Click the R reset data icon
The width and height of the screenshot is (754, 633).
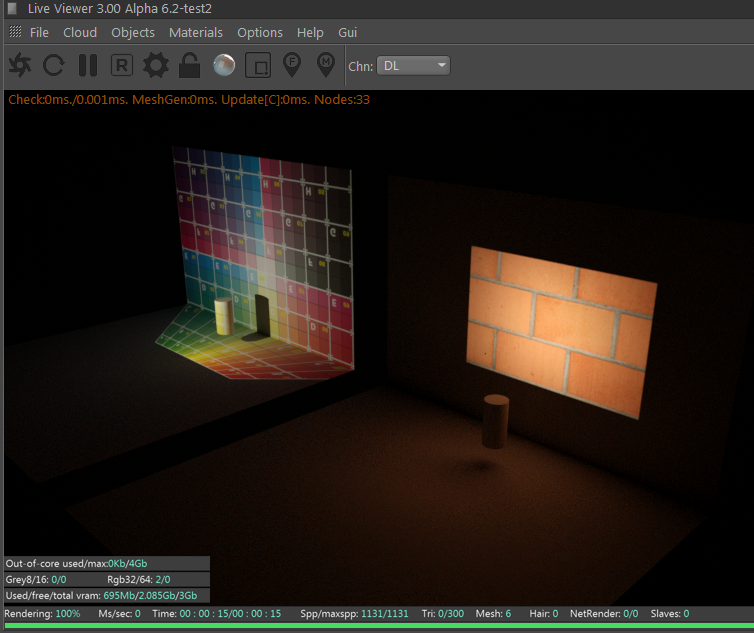tap(121, 66)
